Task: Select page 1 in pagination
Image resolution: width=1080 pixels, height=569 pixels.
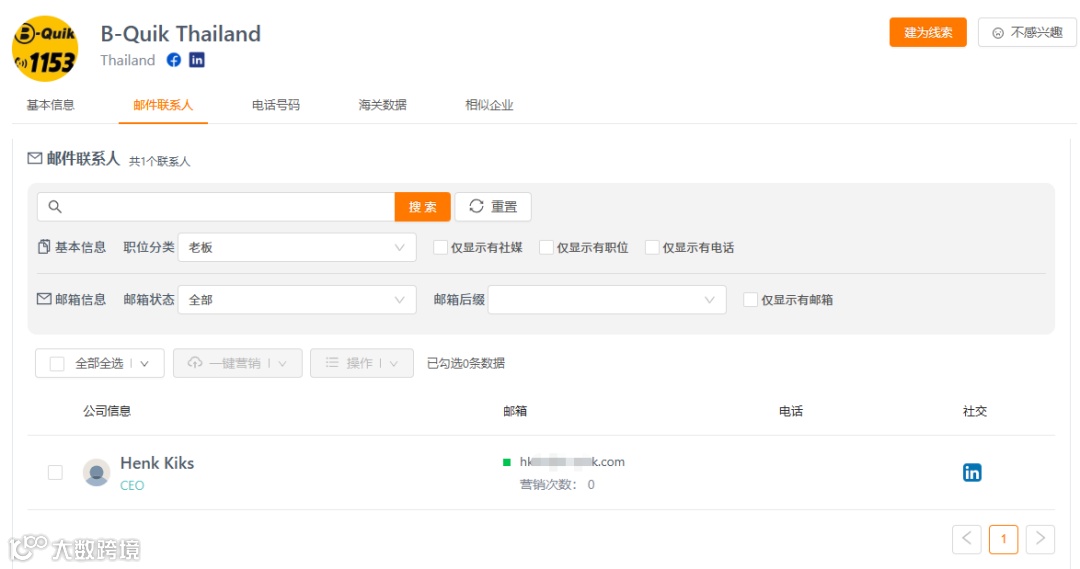Action: 1004,539
